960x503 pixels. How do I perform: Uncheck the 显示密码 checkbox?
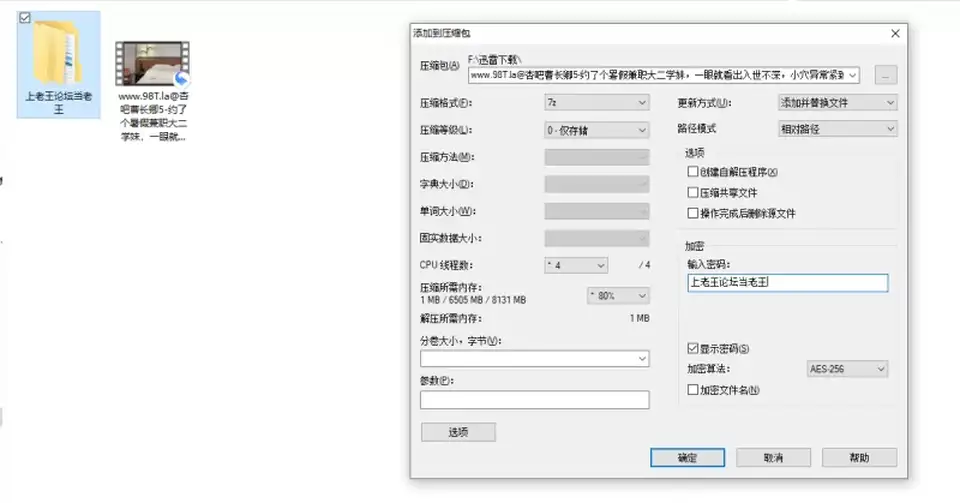coord(693,349)
